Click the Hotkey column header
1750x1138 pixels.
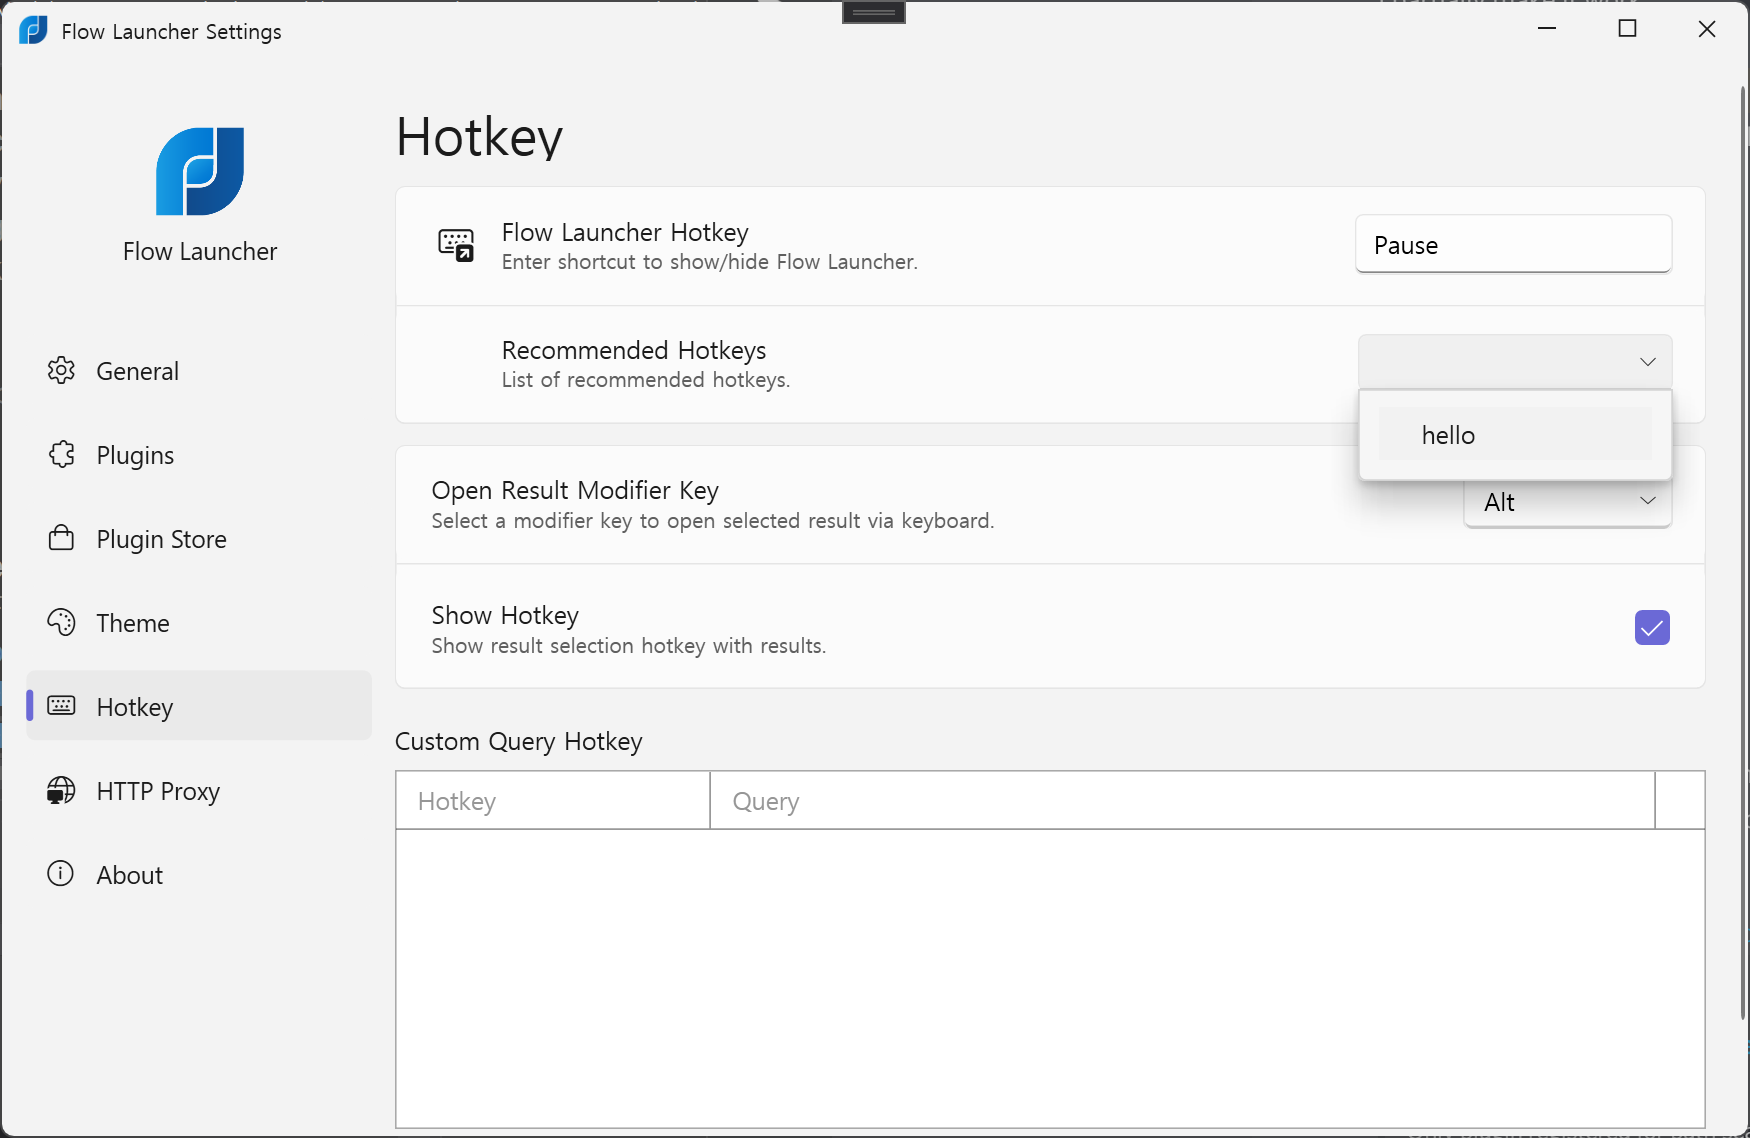(553, 801)
